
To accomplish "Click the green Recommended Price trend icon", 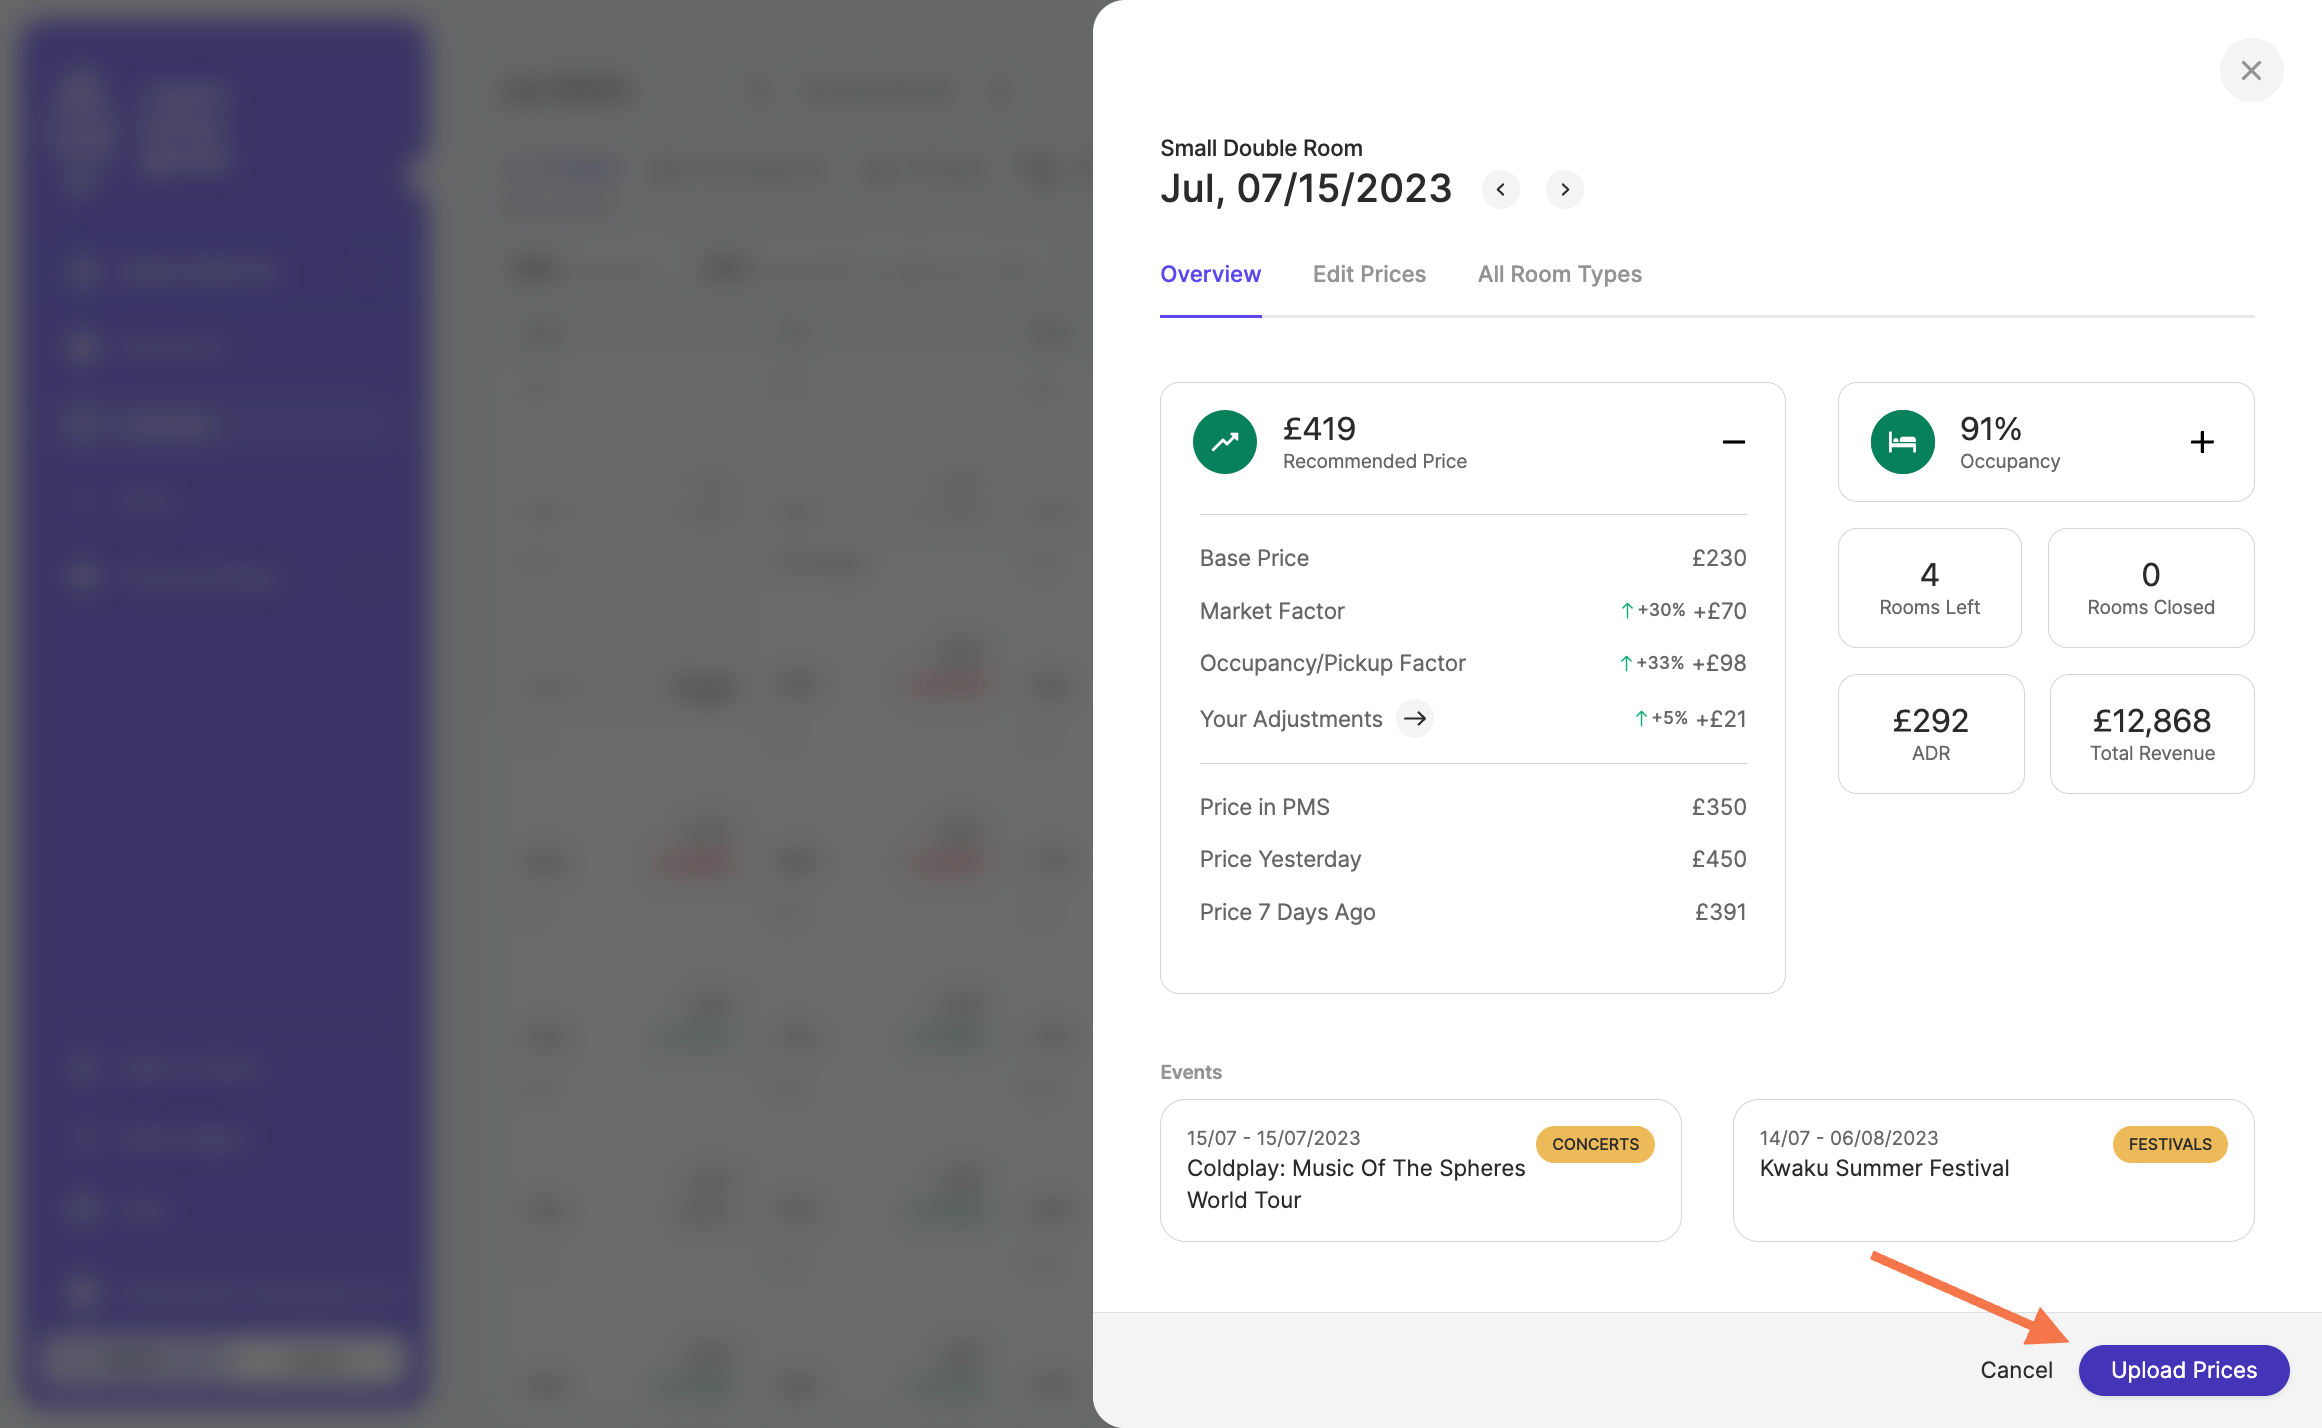I will click(x=1225, y=442).
